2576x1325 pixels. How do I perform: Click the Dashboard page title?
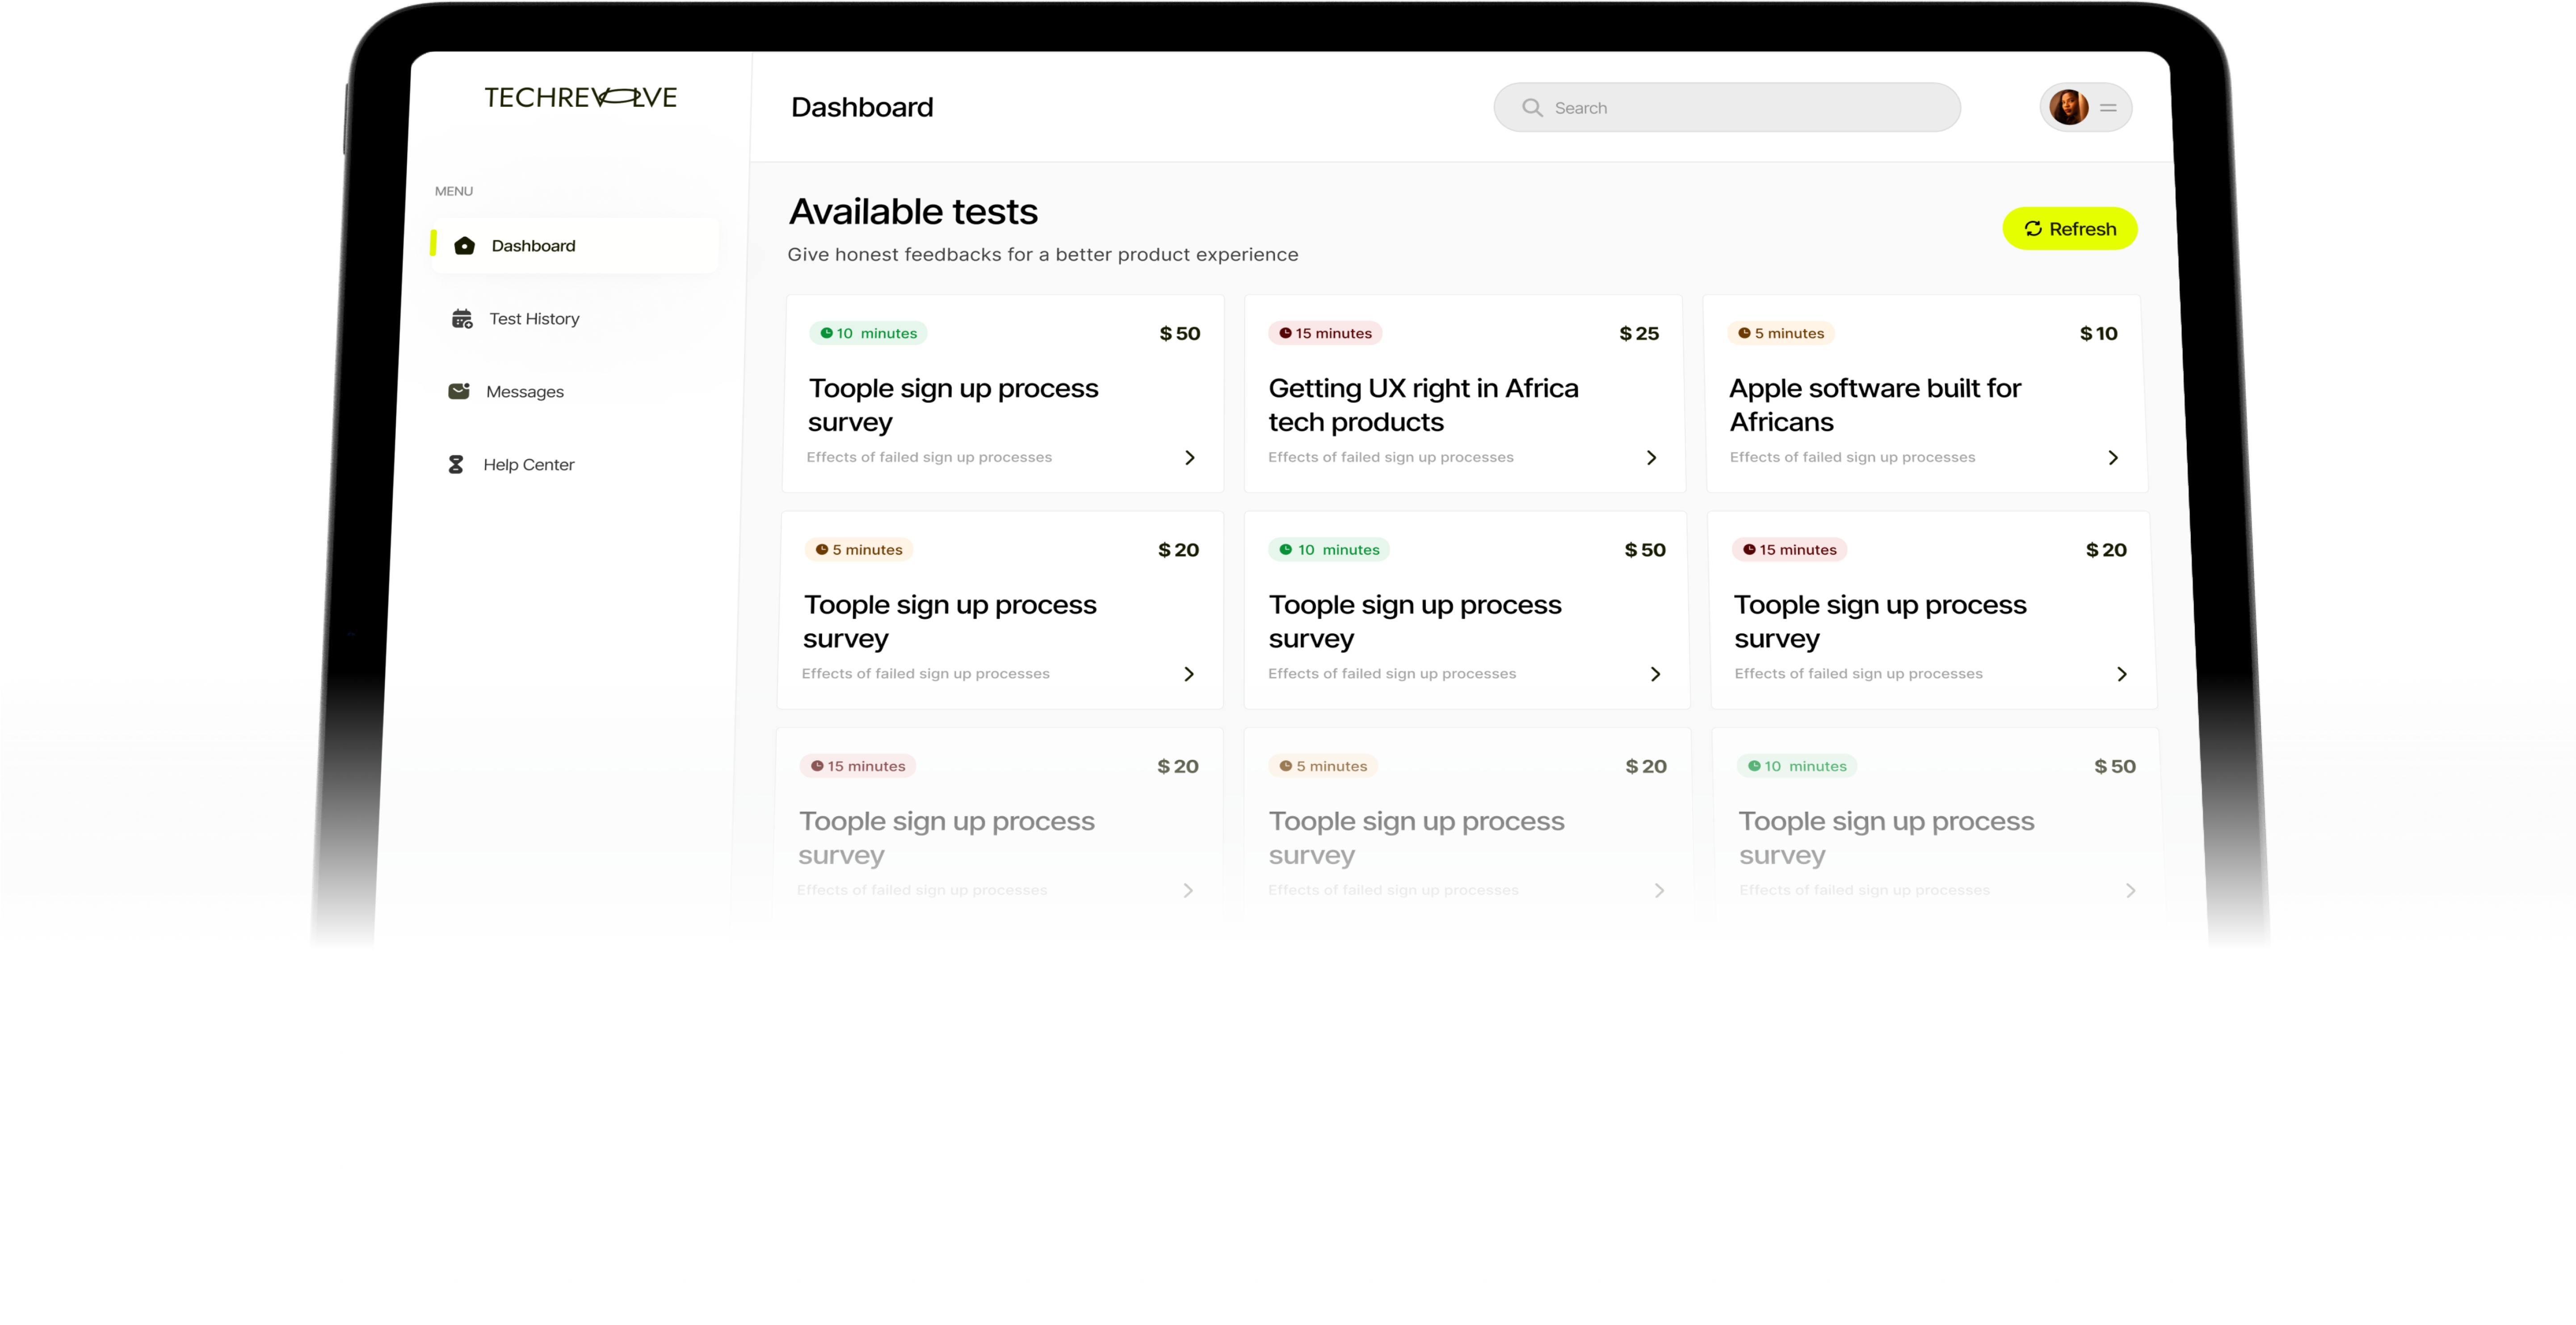pos(862,107)
